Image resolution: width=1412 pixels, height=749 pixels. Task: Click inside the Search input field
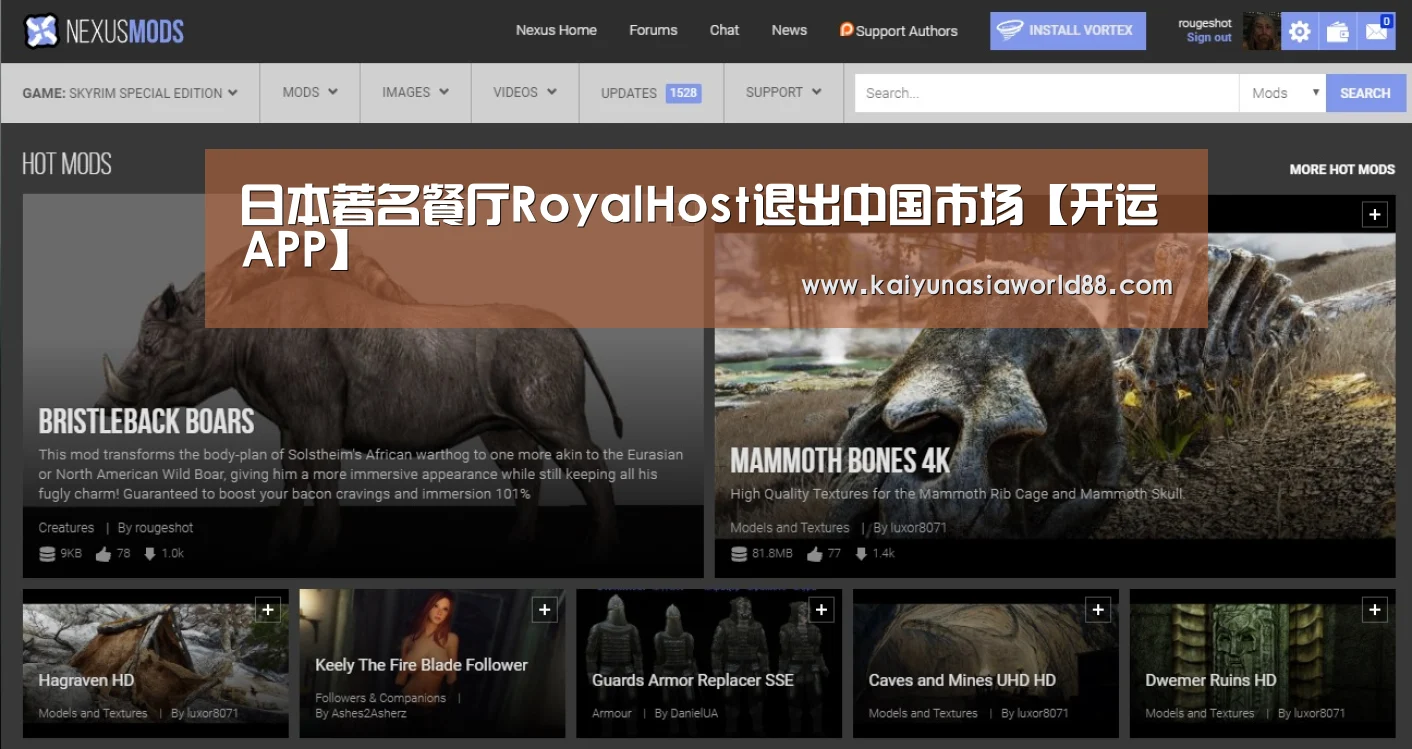pyautogui.click(x=1047, y=93)
